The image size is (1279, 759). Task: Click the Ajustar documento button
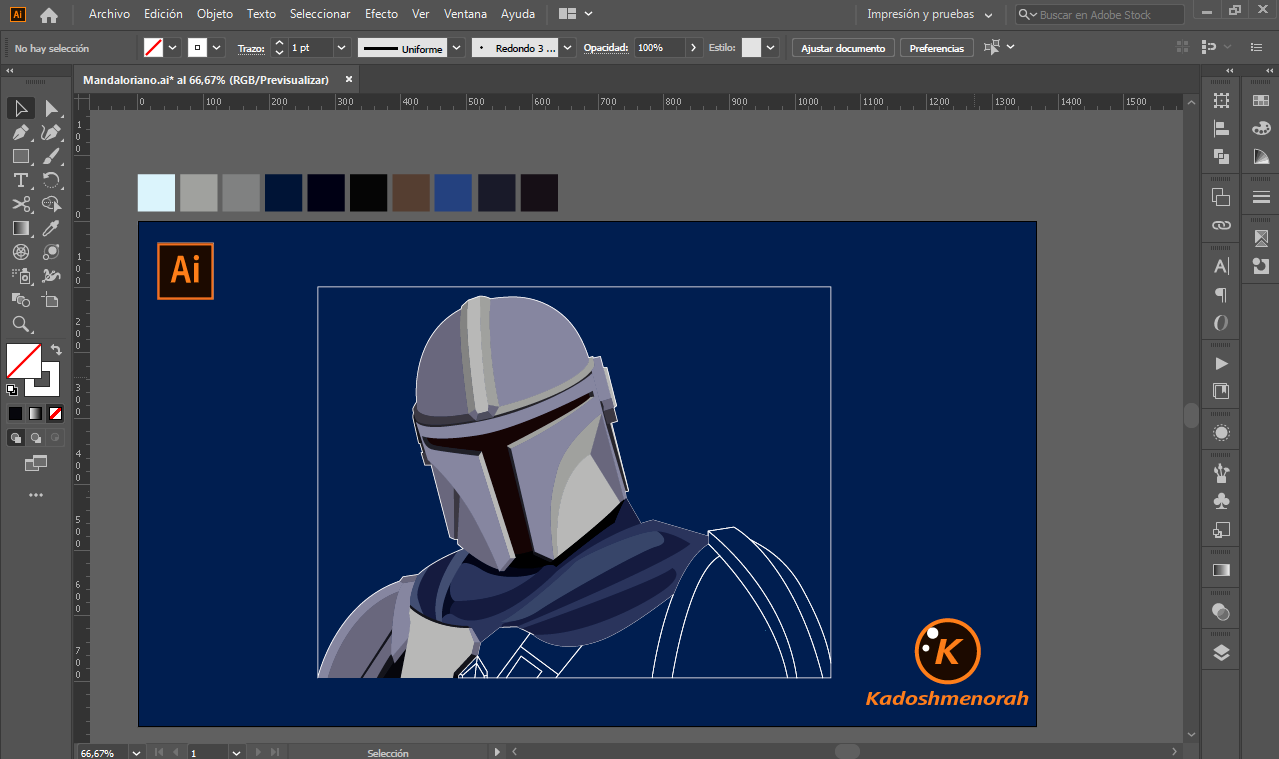click(843, 48)
